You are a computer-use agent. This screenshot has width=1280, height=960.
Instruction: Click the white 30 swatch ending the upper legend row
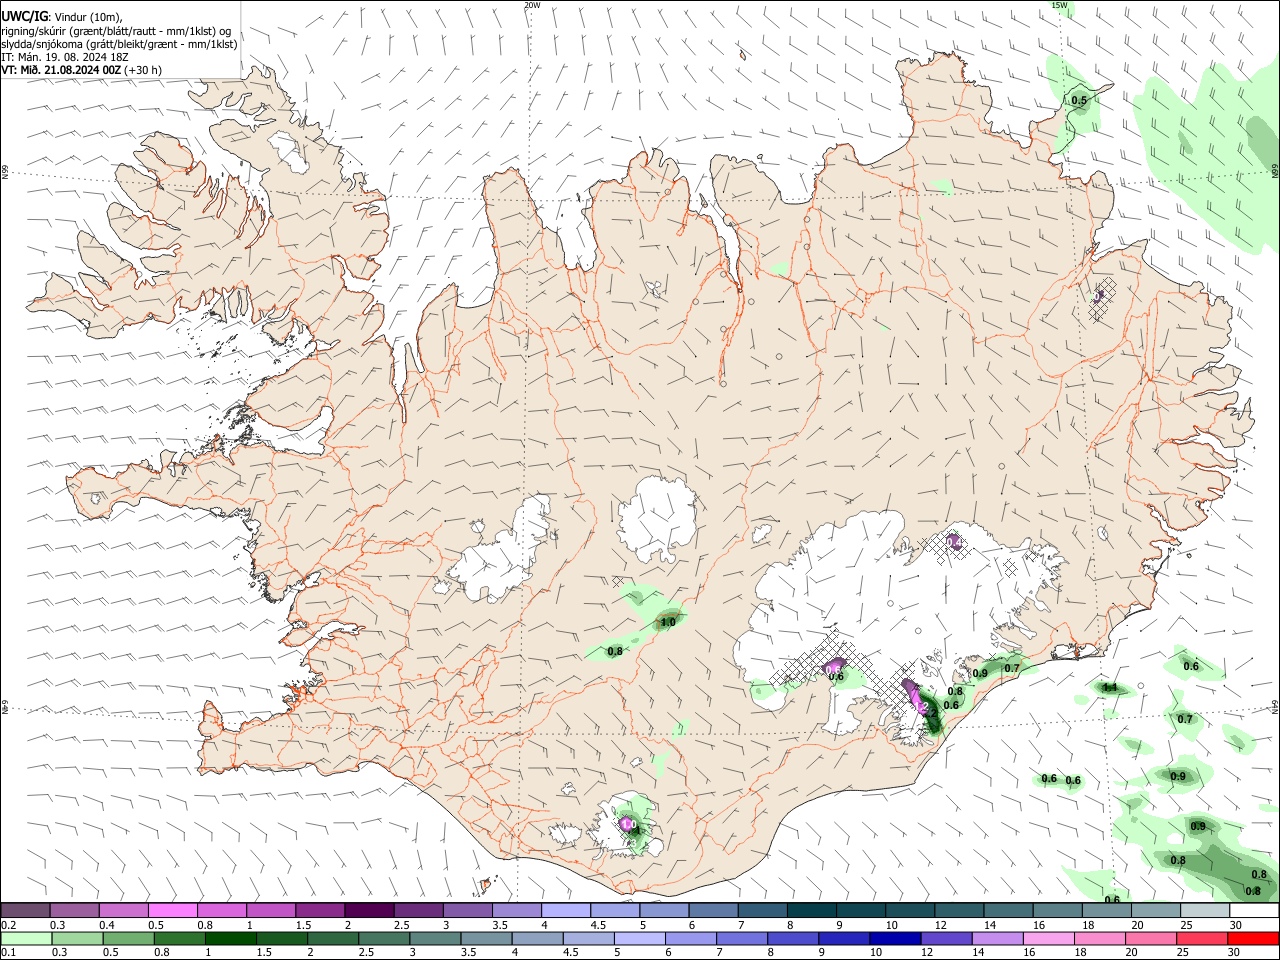point(1255,911)
